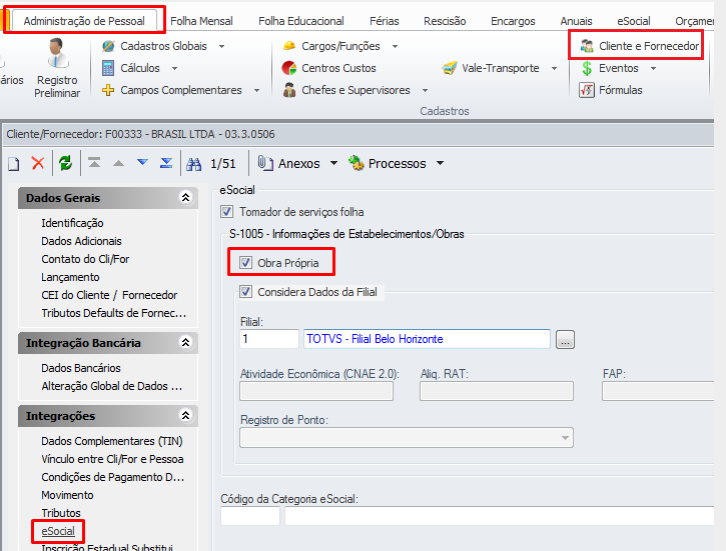Screen dimensions: 726x551
Task: Switch to Encargos tab
Action: pos(513,21)
